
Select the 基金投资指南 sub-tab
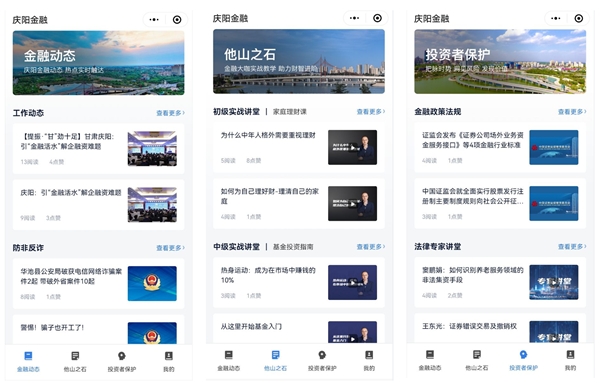293,247
